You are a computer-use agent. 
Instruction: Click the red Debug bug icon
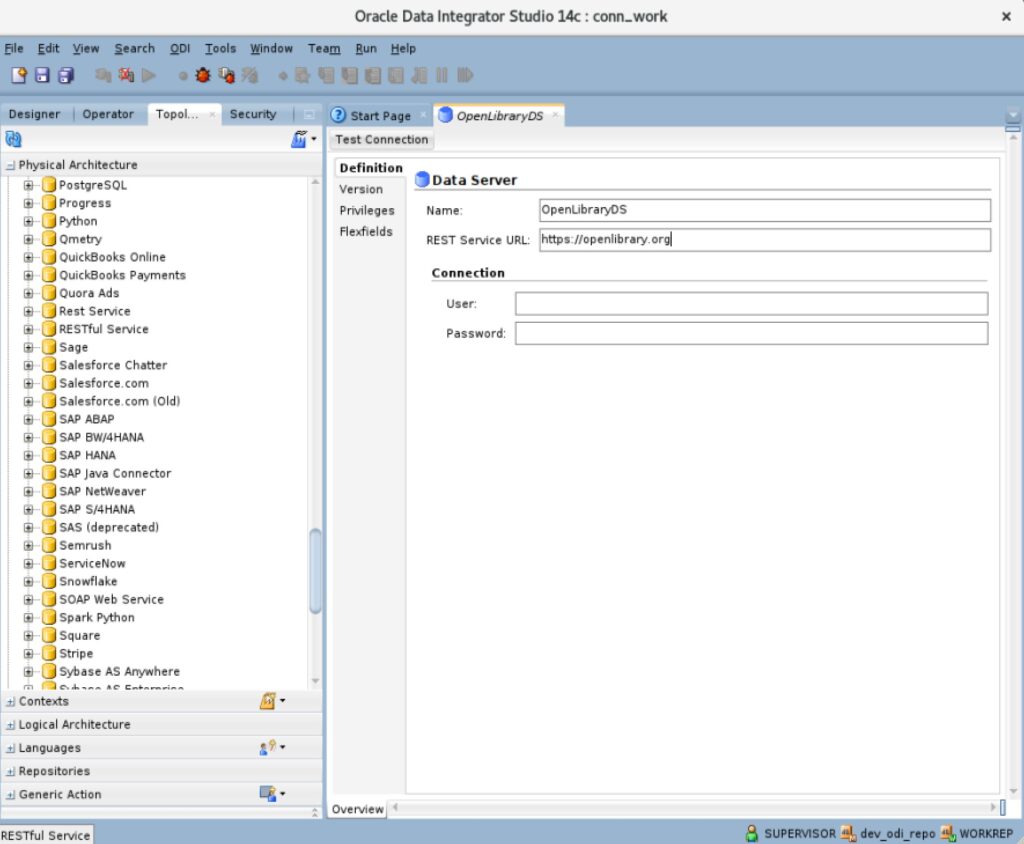tap(203, 75)
